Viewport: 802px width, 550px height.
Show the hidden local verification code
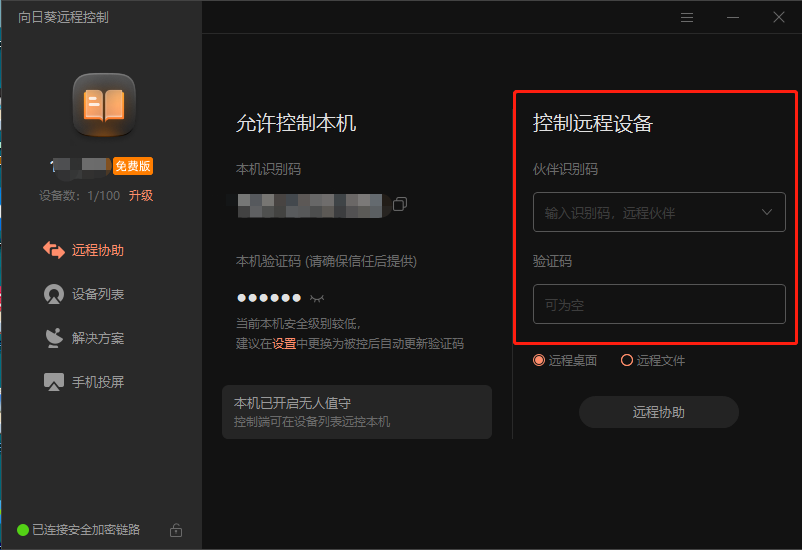click(x=318, y=298)
